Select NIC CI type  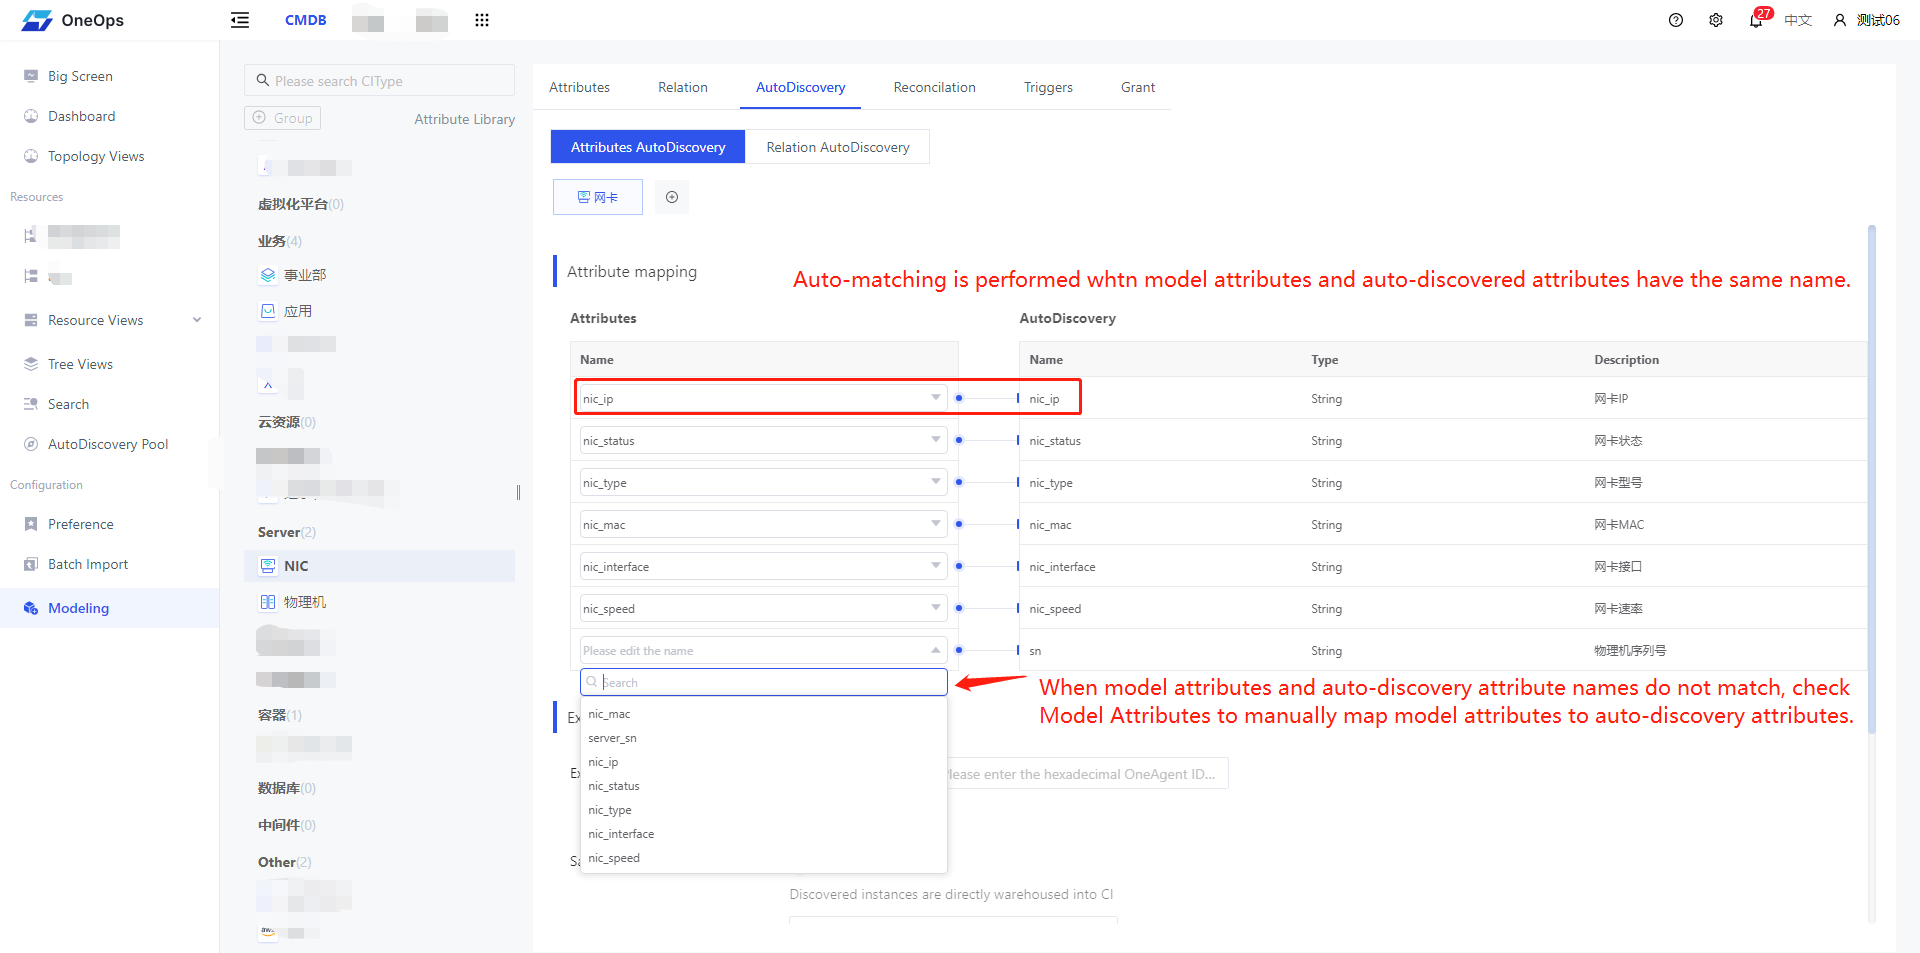[x=379, y=566]
